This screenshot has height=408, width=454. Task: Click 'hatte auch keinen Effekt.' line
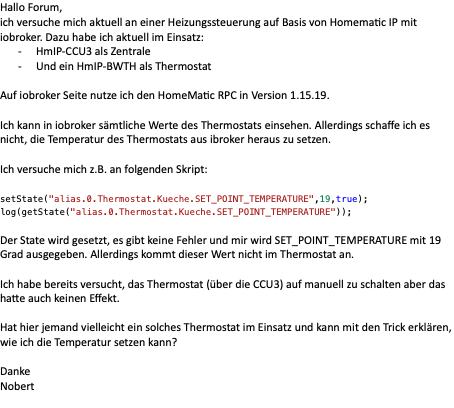pyautogui.click(x=60, y=298)
